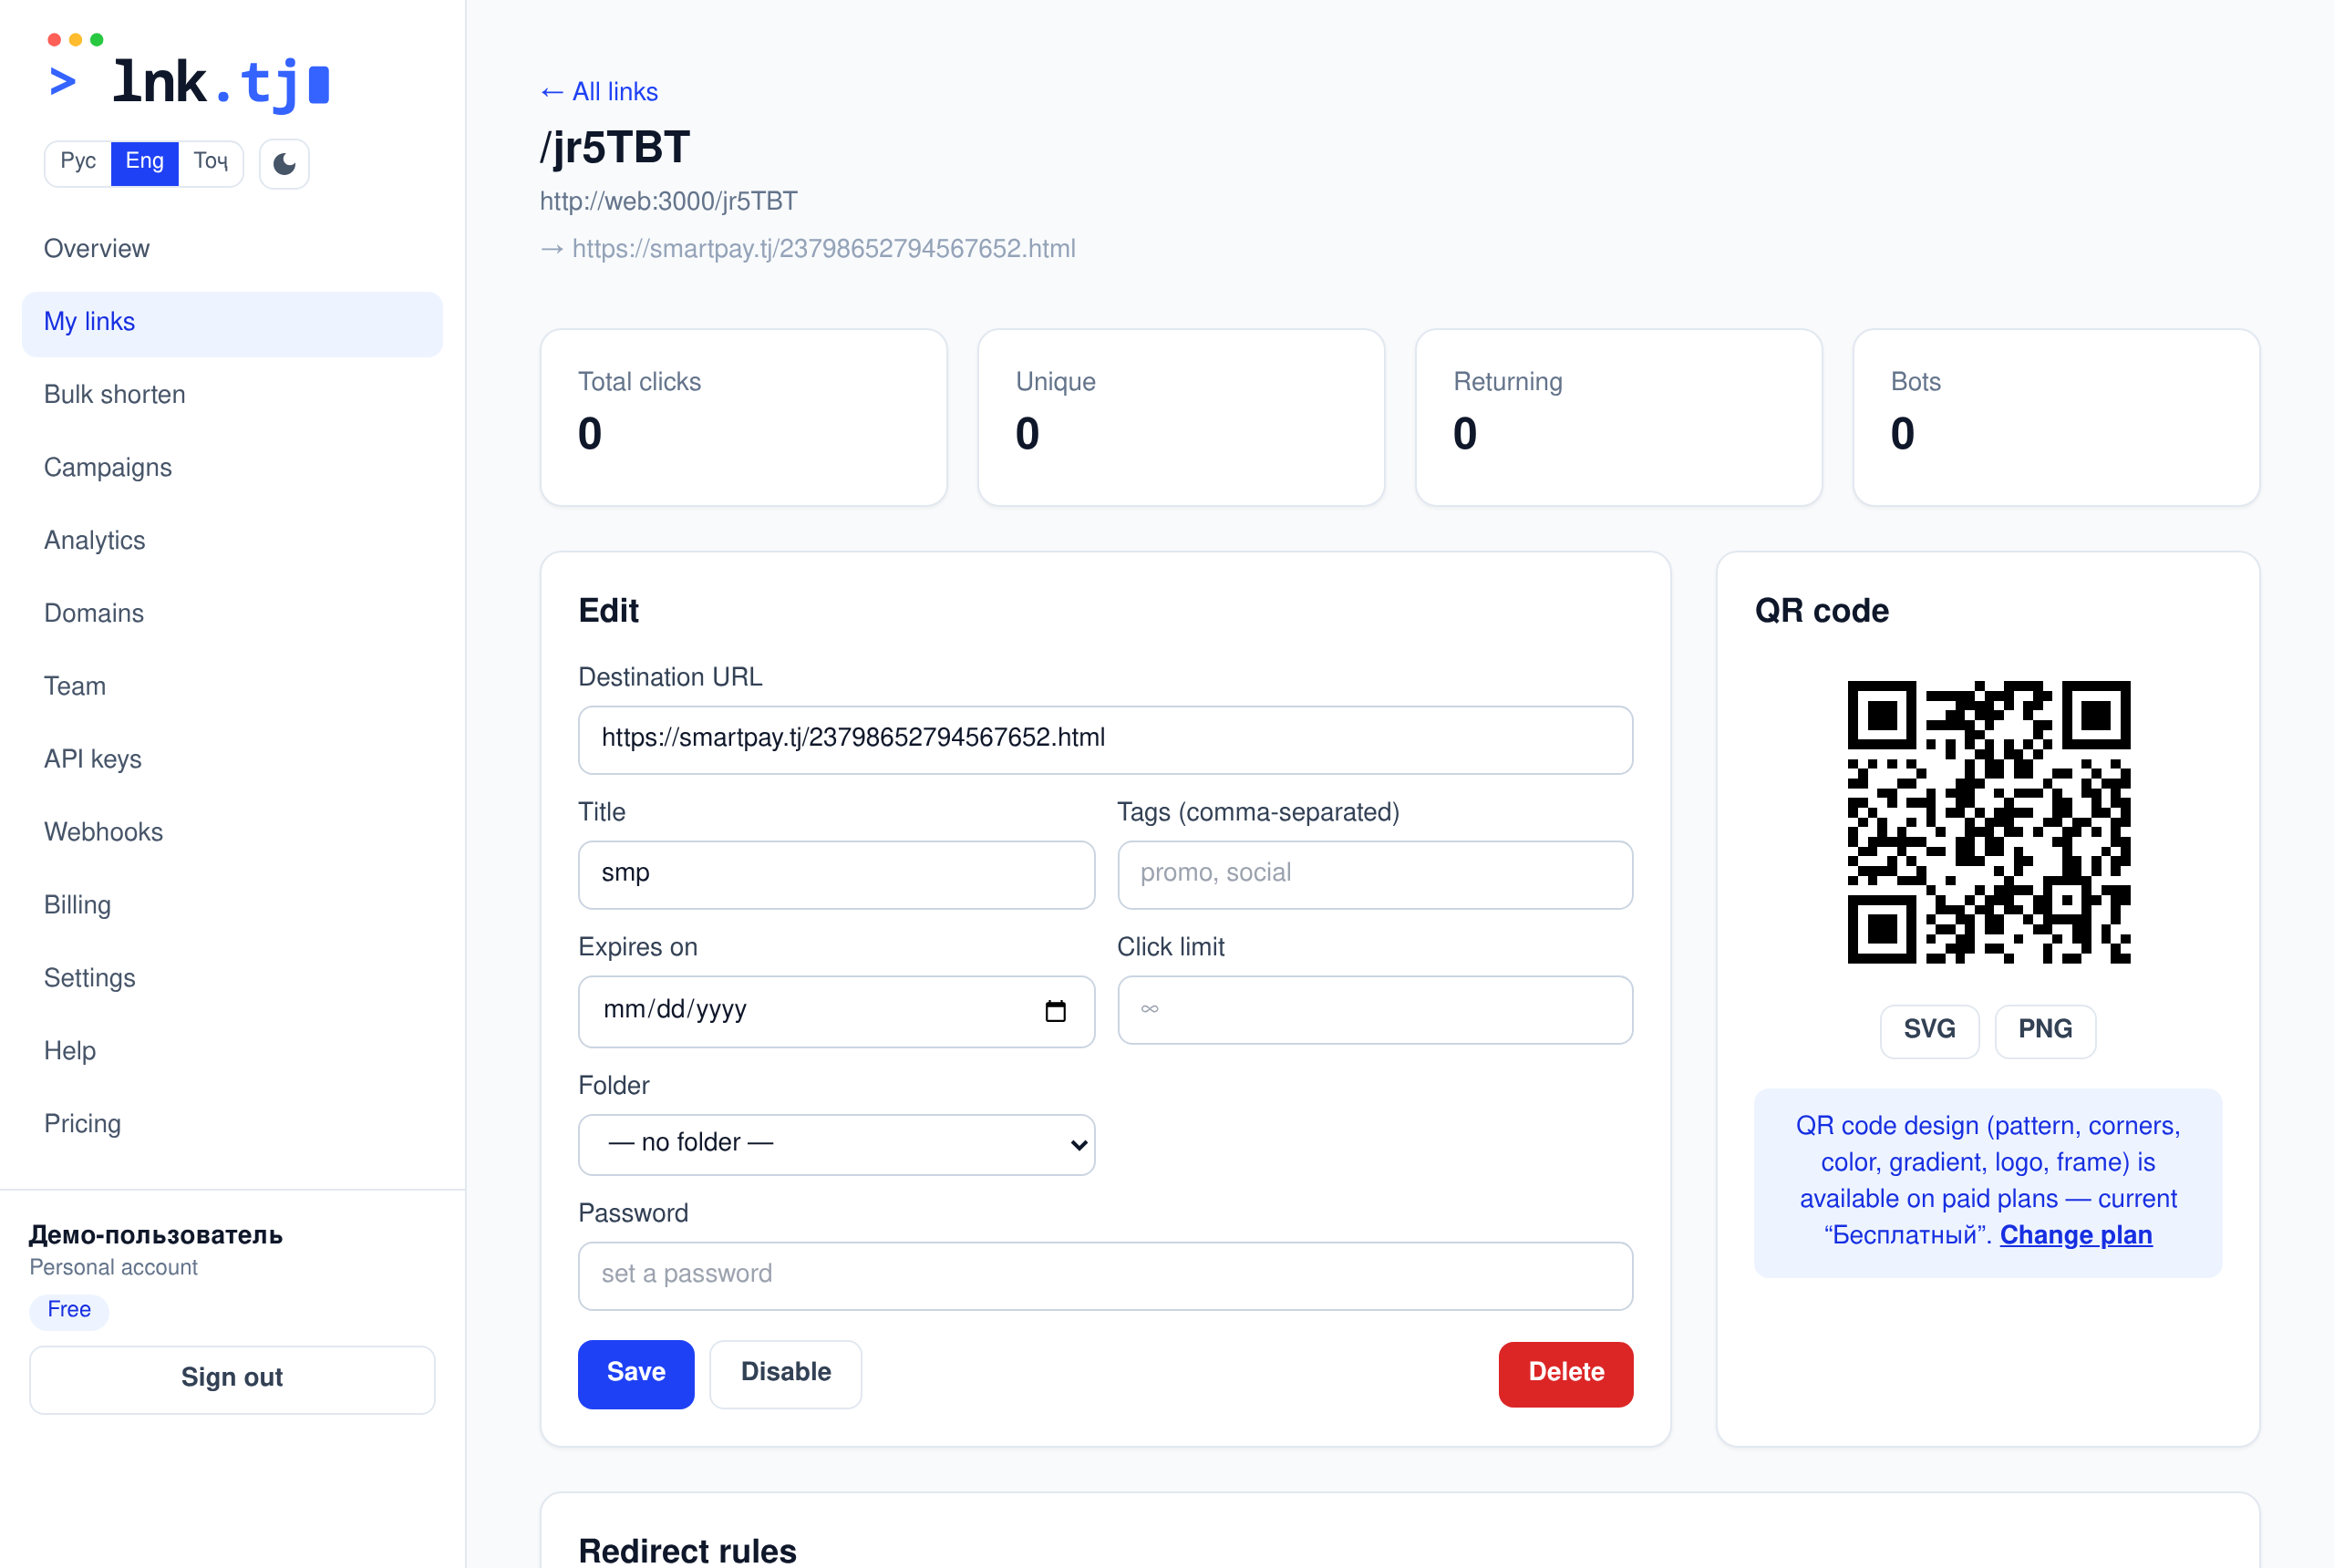The width and height of the screenshot is (2334, 1568).
Task: Switch language to Тоҷ
Action: click(x=211, y=162)
